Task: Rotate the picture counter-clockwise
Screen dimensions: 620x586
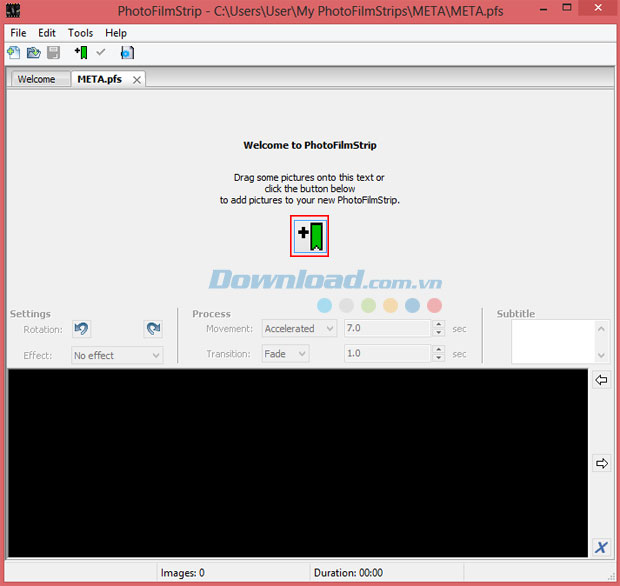Action: (x=81, y=329)
